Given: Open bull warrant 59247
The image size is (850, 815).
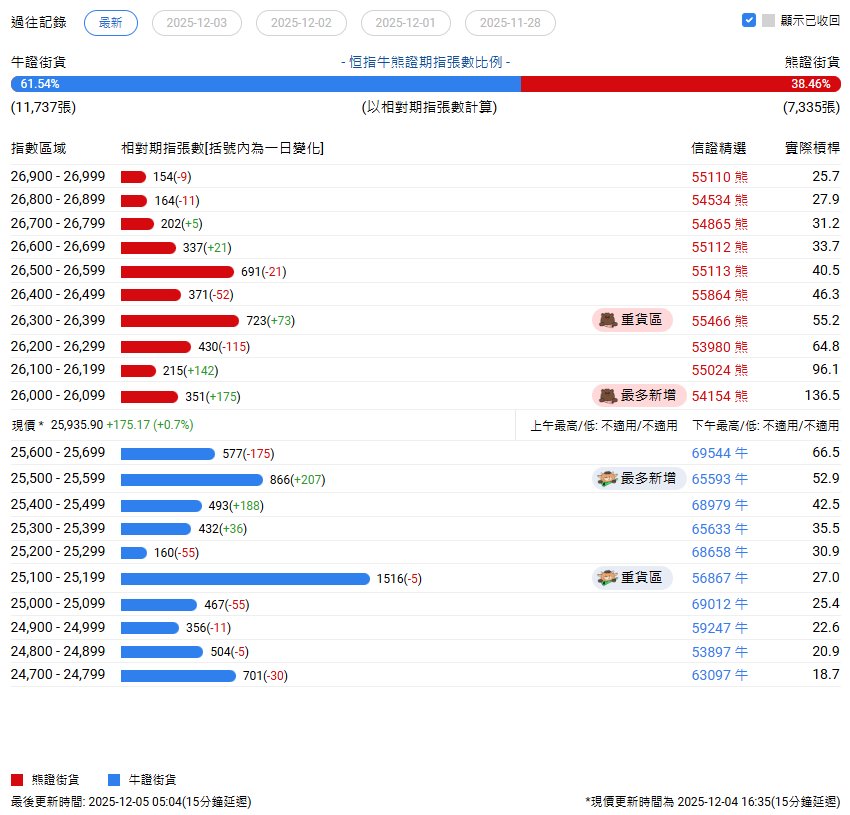Looking at the screenshot, I should pos(719,628).
